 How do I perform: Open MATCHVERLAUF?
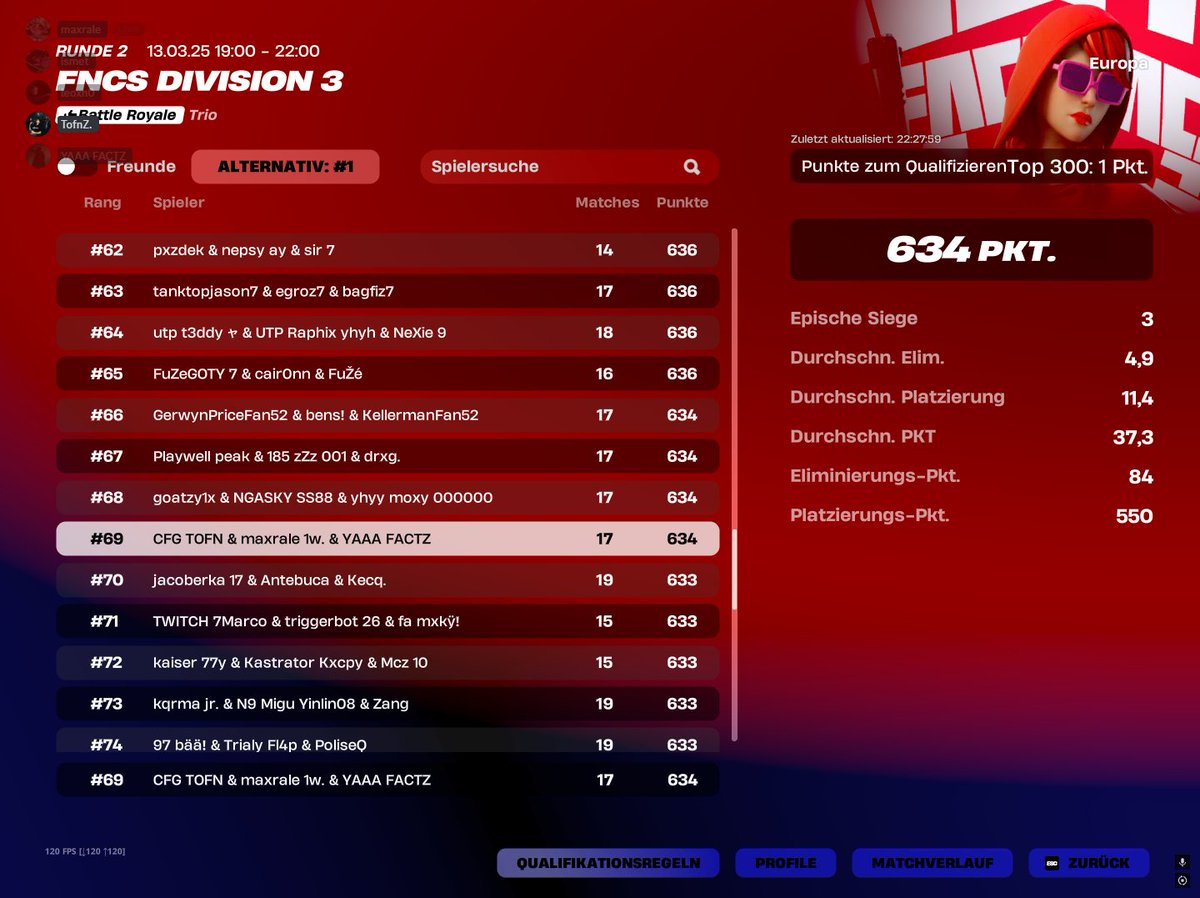932,863
